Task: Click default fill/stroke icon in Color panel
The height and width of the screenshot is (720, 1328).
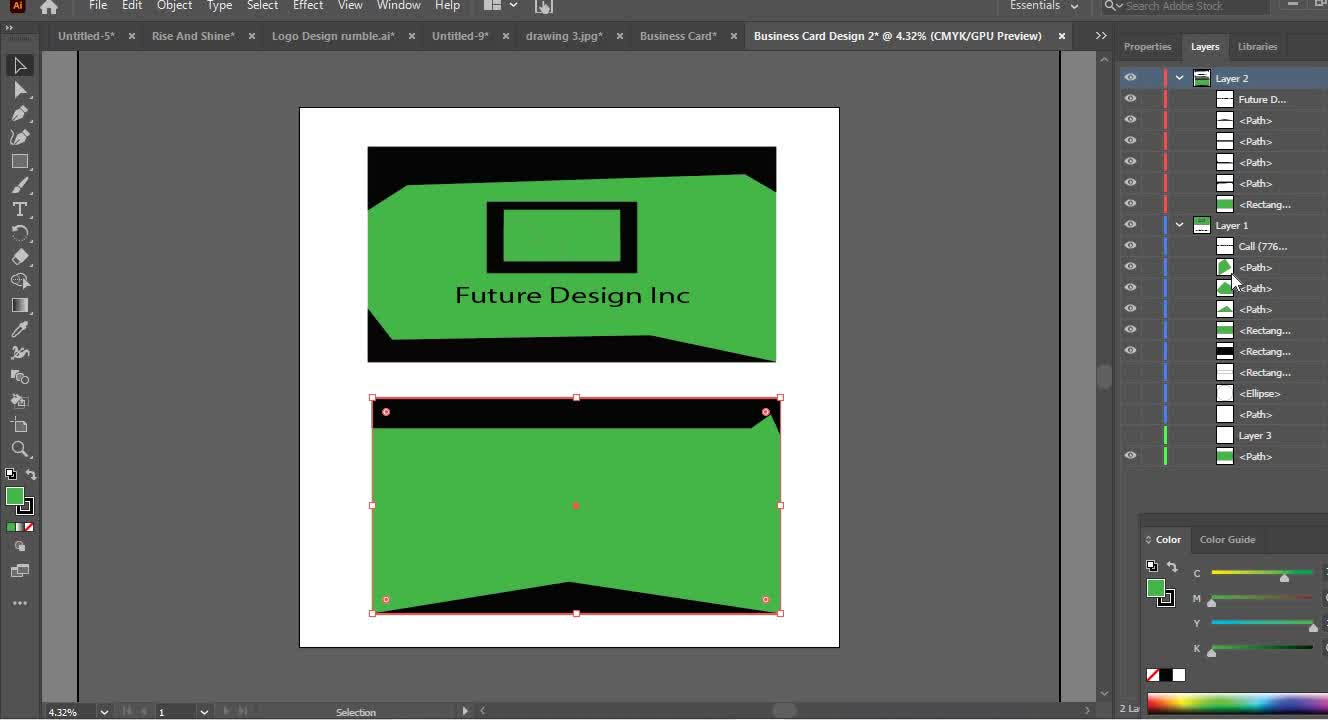Action: (x=1152, y=567)
